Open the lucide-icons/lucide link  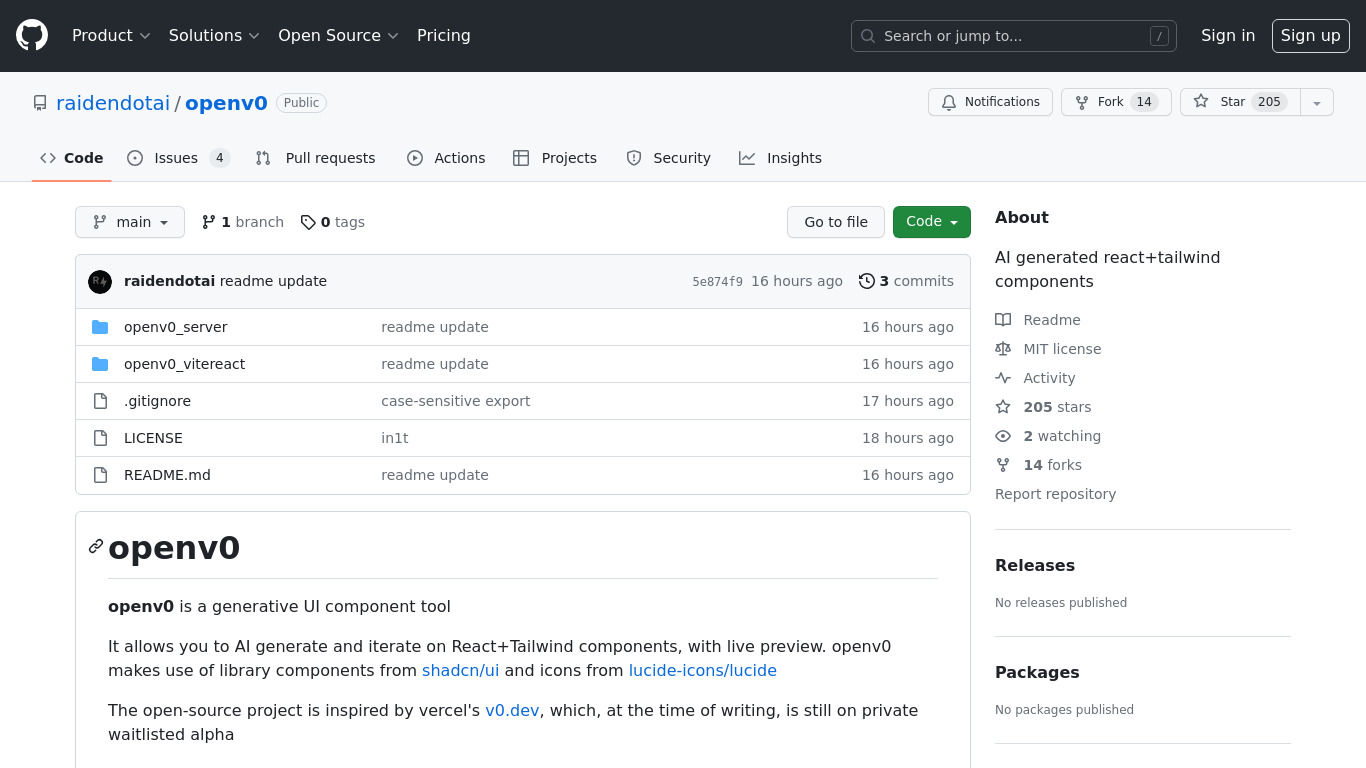pyautogui.click(x=702, y=670)
